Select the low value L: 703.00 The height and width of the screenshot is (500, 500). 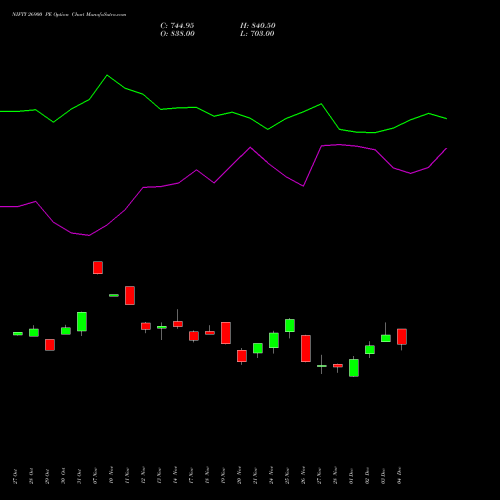coord(257,34)
